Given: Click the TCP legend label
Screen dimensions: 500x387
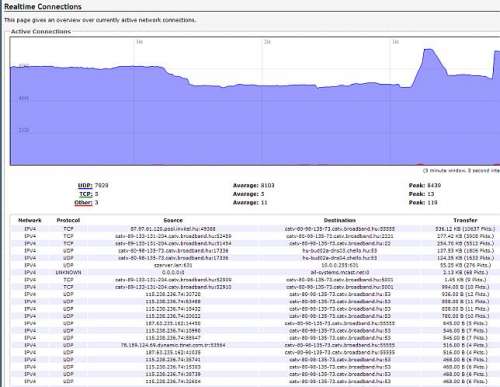Looking at the screenshot, I should [86, 194].
